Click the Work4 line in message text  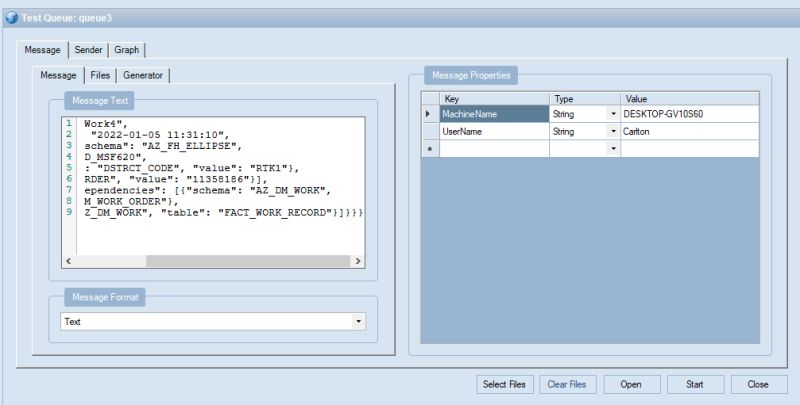[x=106, y=123]
